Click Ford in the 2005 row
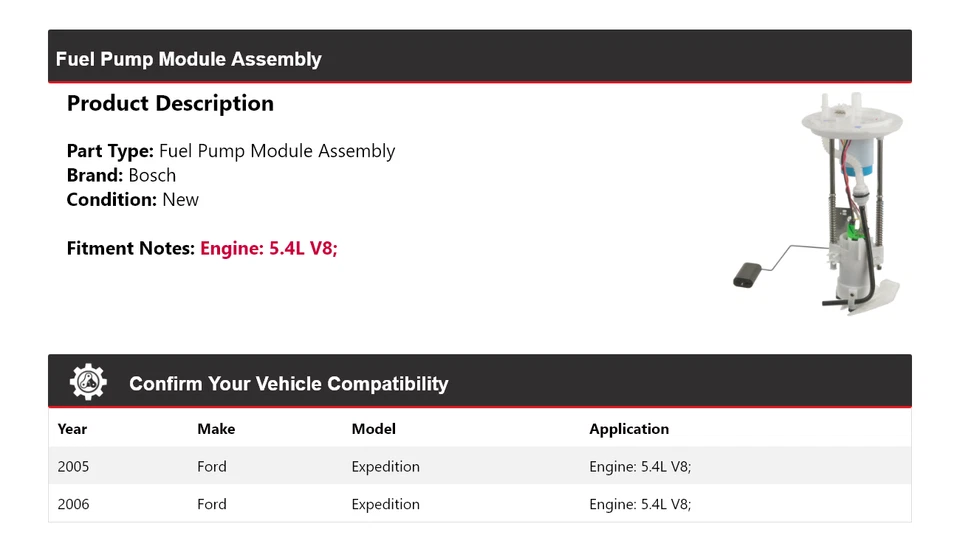 (x=212, y=467)
